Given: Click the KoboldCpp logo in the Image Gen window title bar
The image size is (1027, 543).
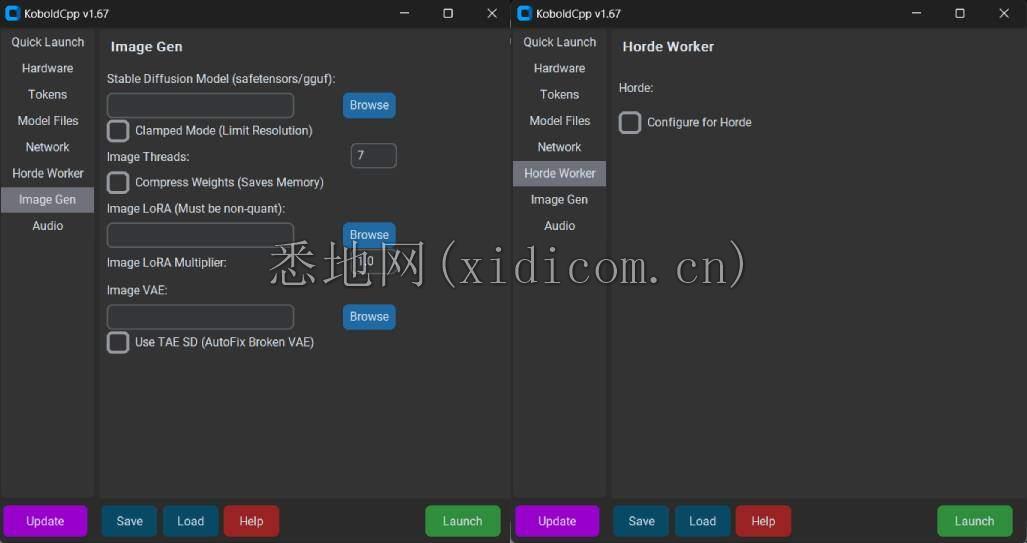Looking at the screenshot, I should [x=13, y=14].
